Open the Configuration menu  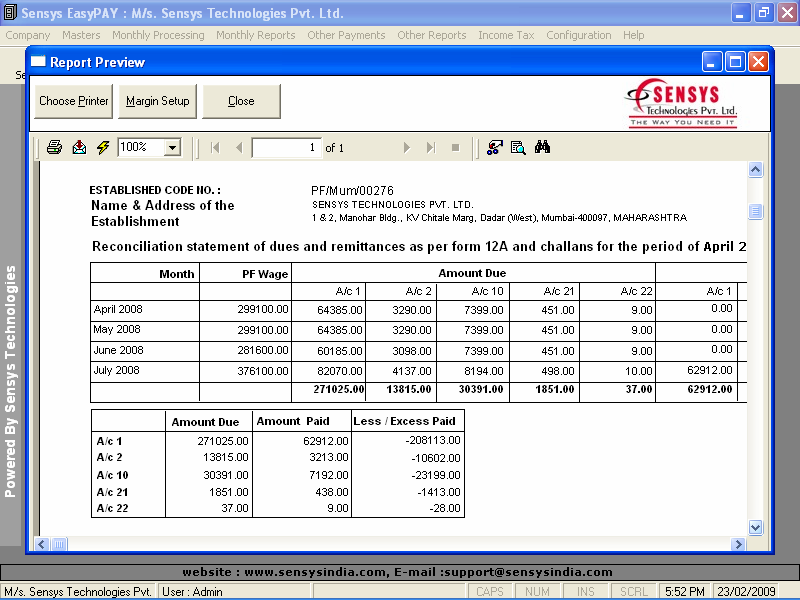point(579,35)
